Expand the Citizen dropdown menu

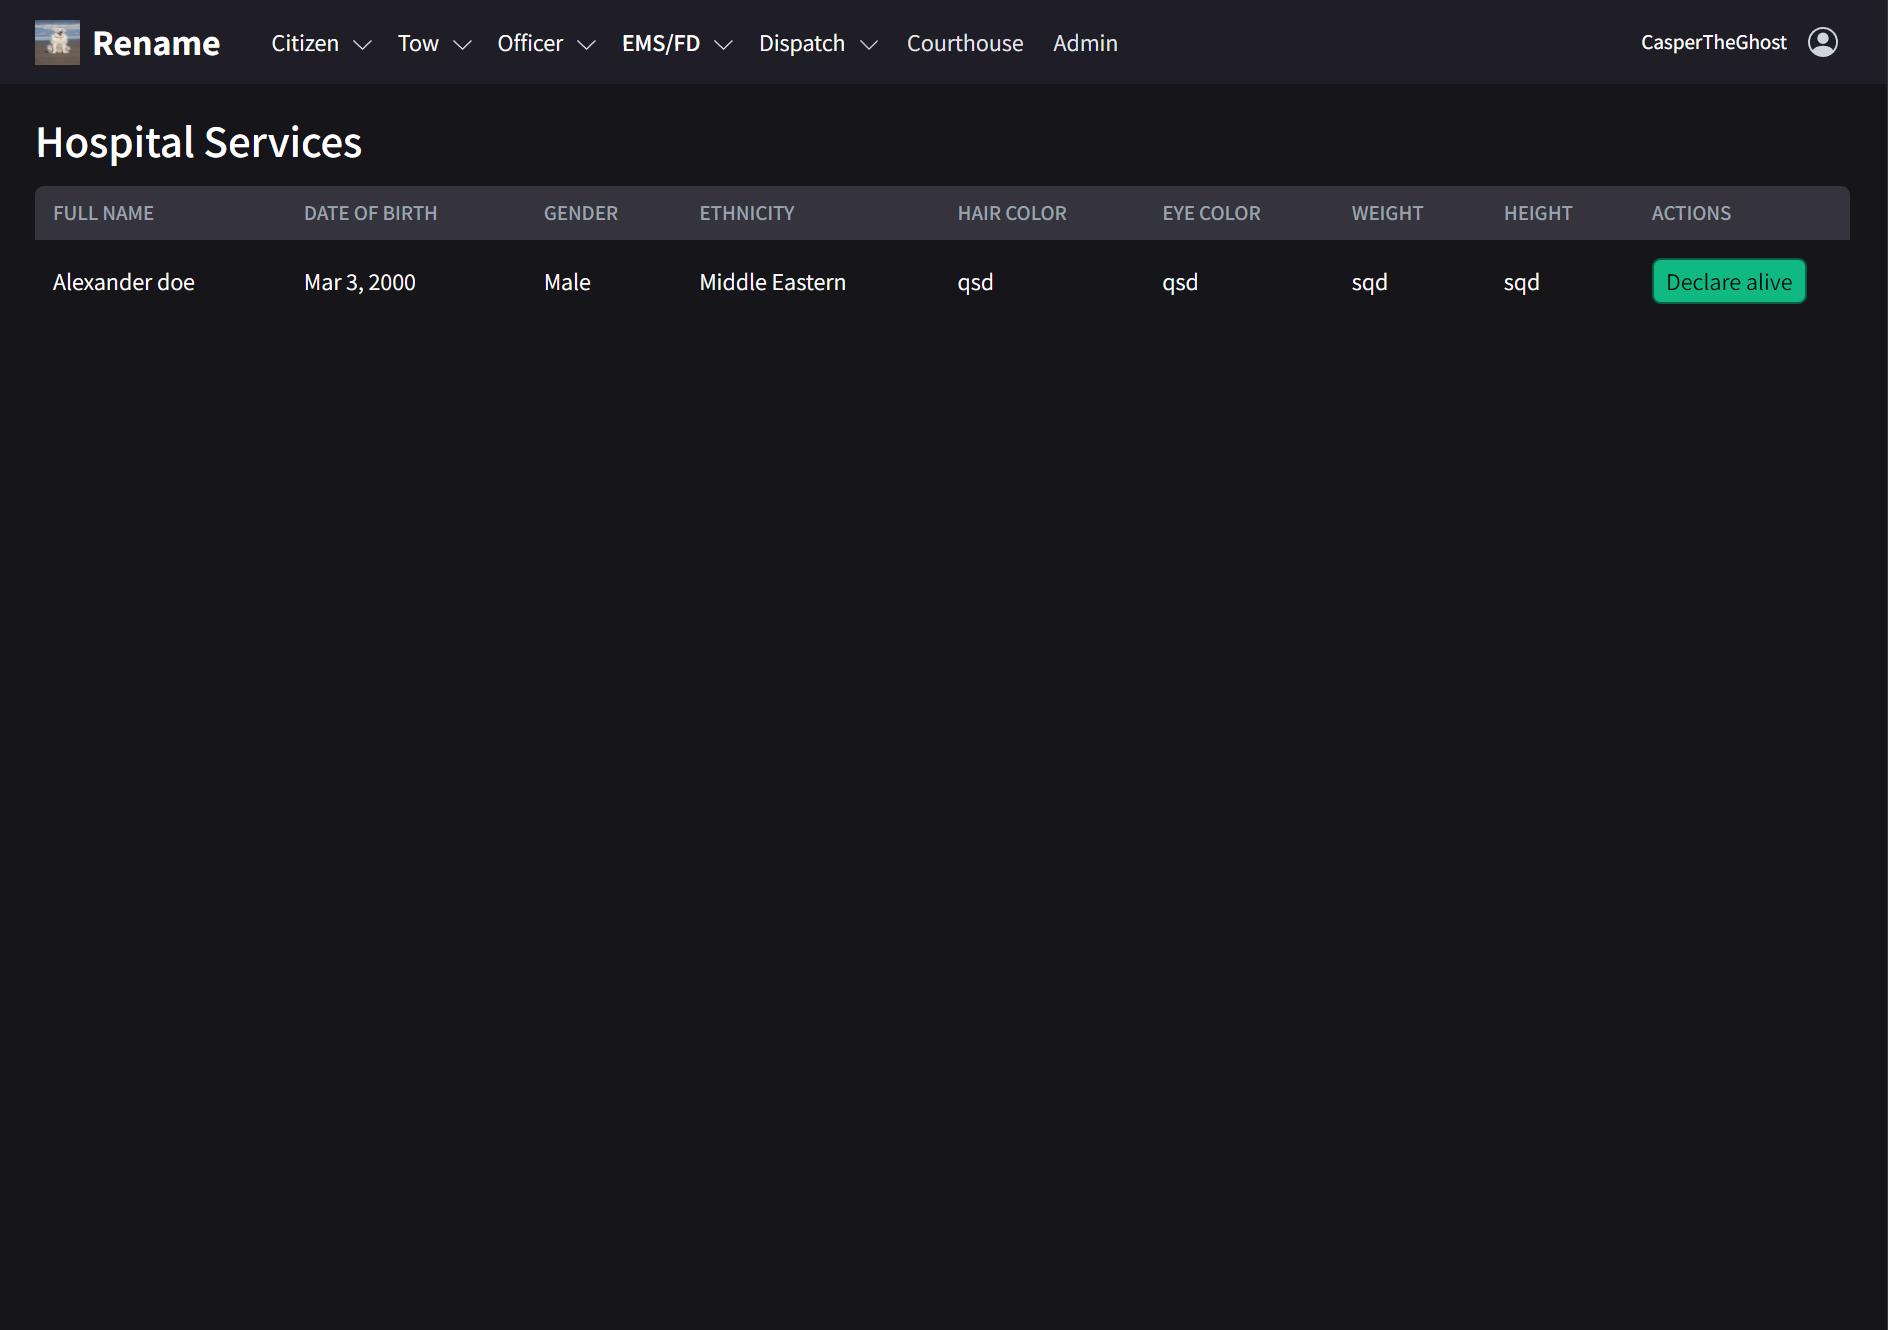(320, 44)
